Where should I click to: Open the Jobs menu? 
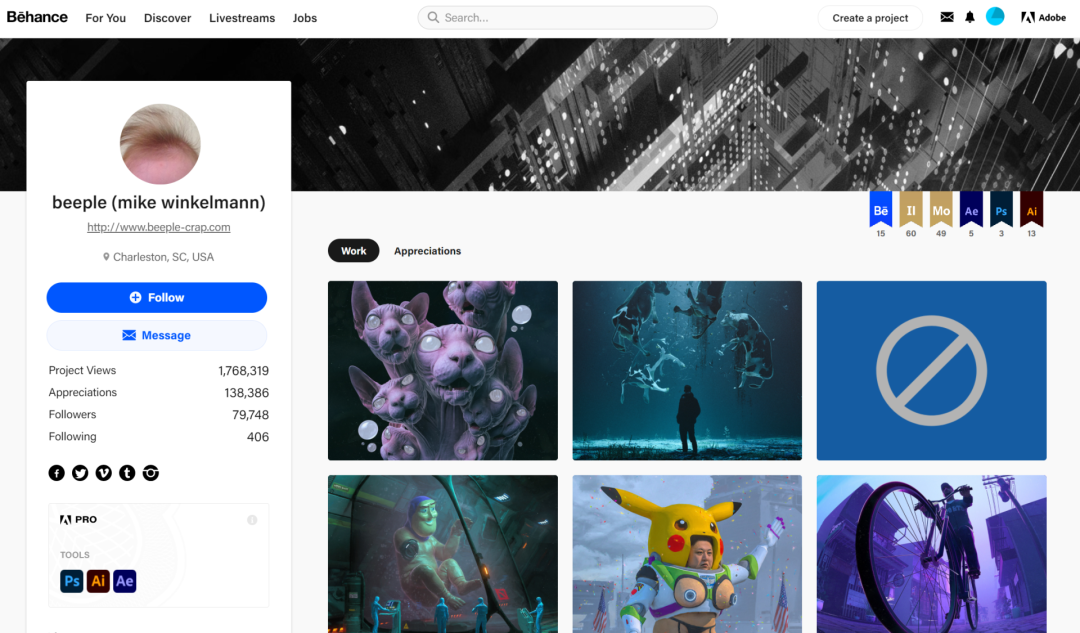pyautogui.click(x=304, y=18)
